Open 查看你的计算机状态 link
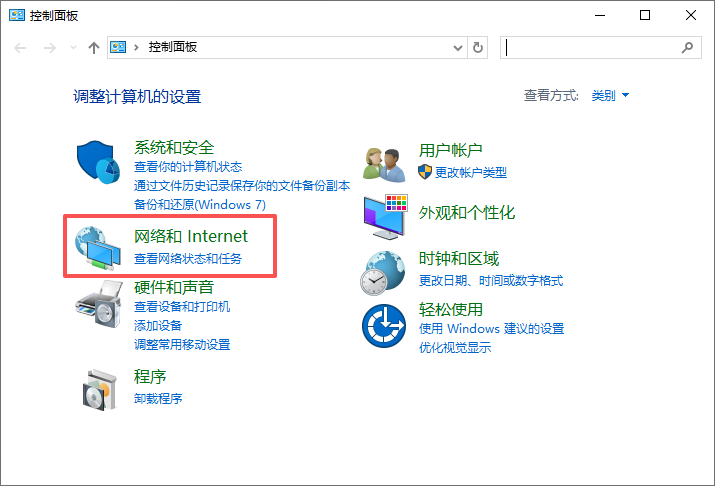Screen dimensions: 715x486 pos(188,166)
